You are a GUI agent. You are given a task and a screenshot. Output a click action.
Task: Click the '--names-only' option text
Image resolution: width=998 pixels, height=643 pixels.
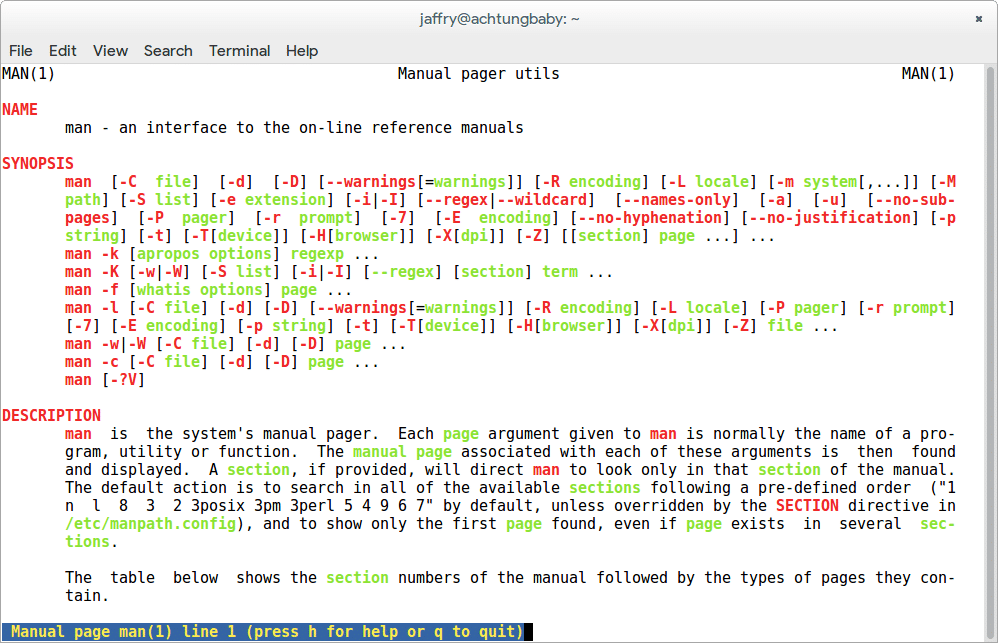click(677, 200)
